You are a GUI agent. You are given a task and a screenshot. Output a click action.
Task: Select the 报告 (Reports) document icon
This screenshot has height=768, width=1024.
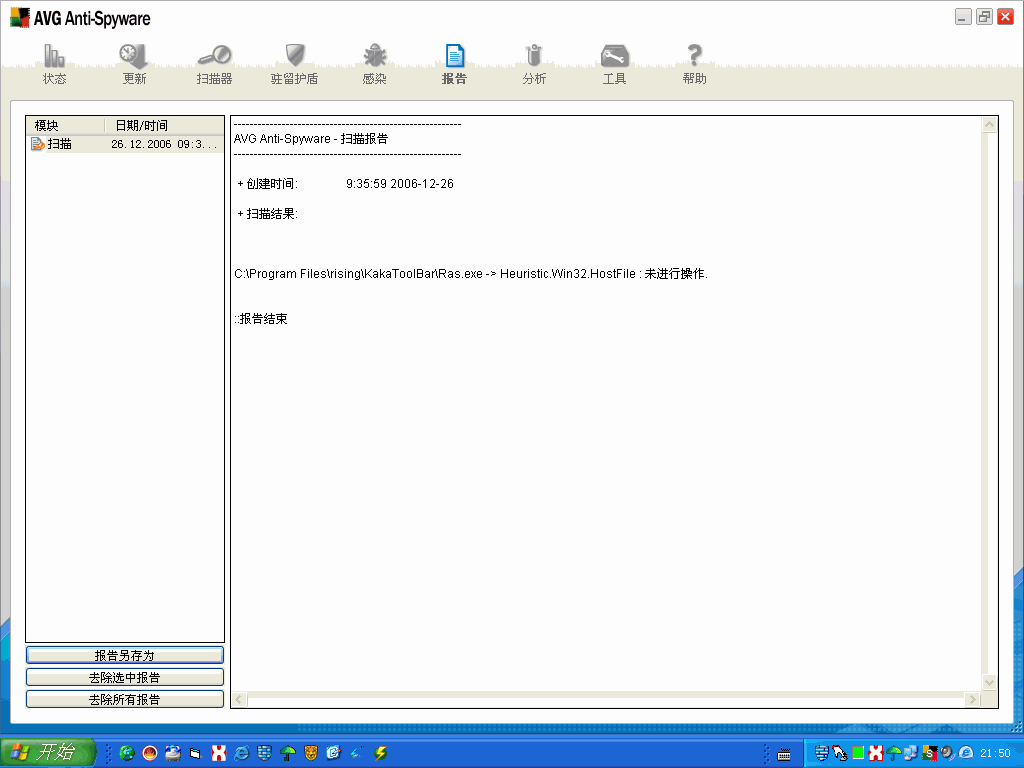click(455, 56)
